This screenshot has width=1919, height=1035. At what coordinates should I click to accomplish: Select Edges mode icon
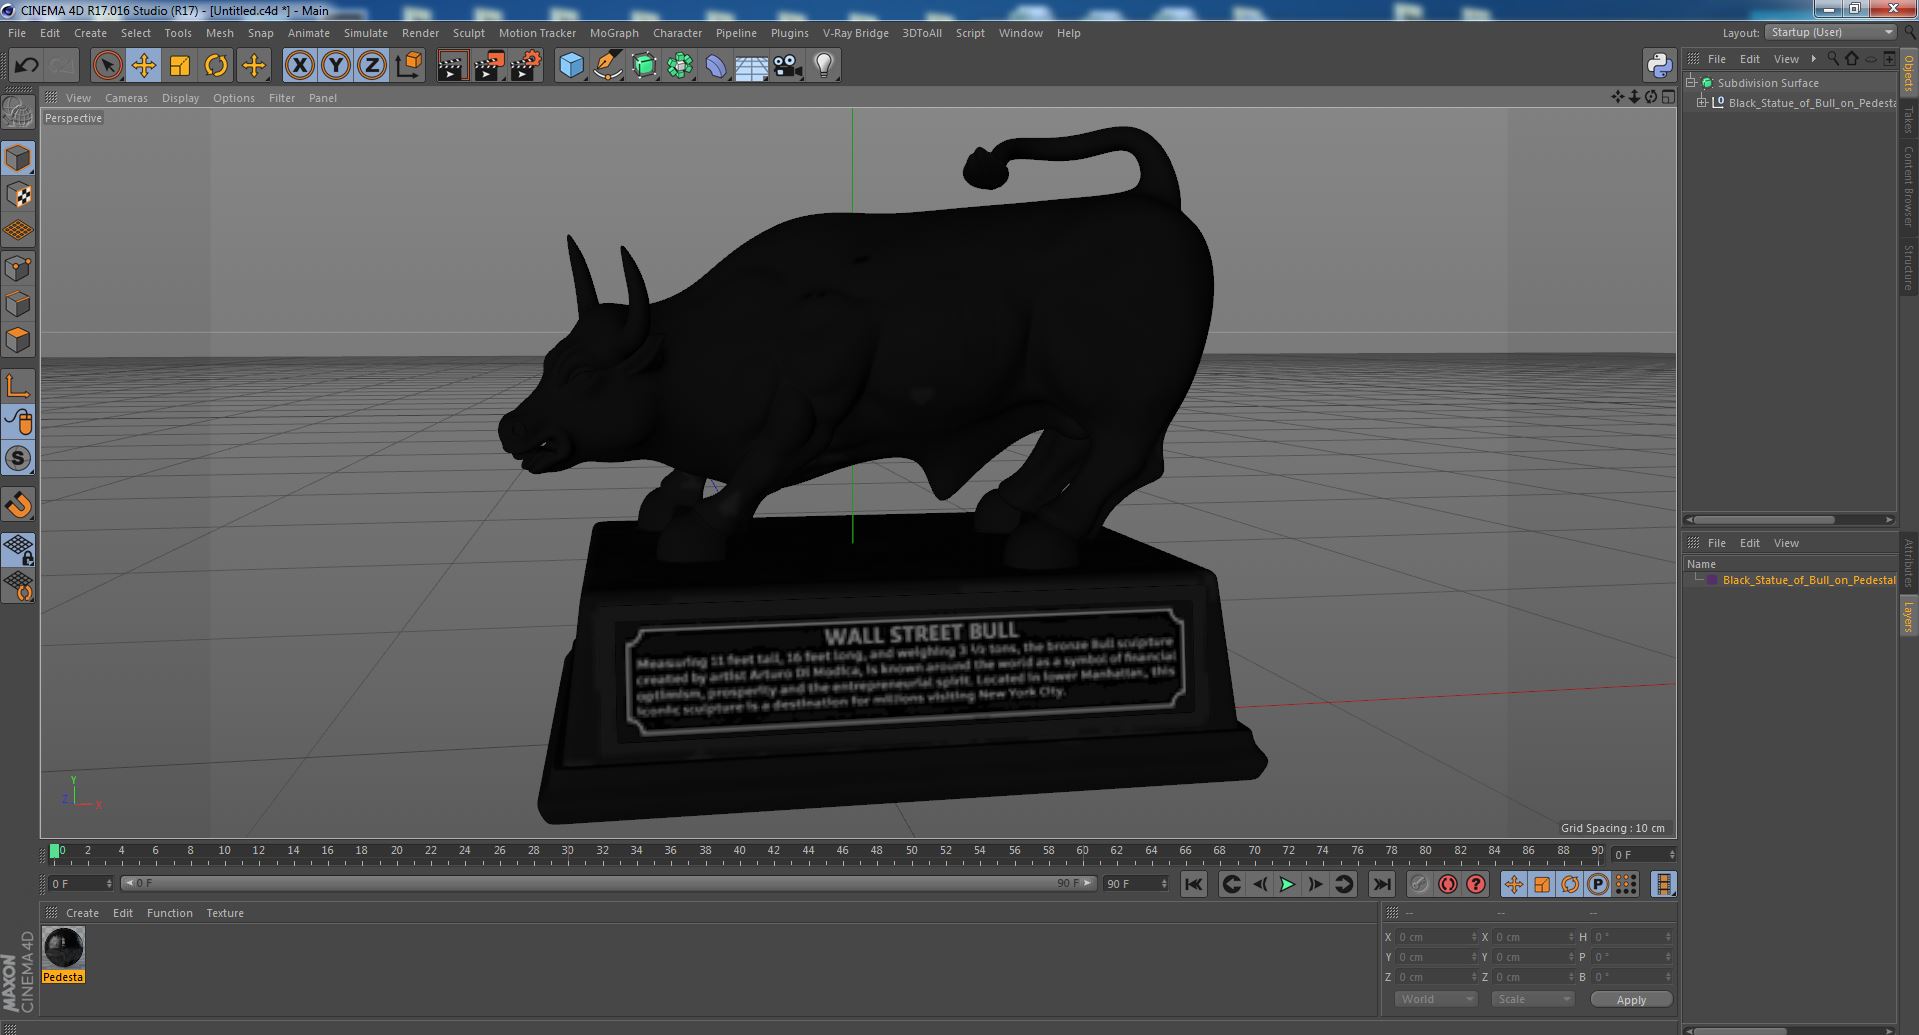click(x=18, y=304)
